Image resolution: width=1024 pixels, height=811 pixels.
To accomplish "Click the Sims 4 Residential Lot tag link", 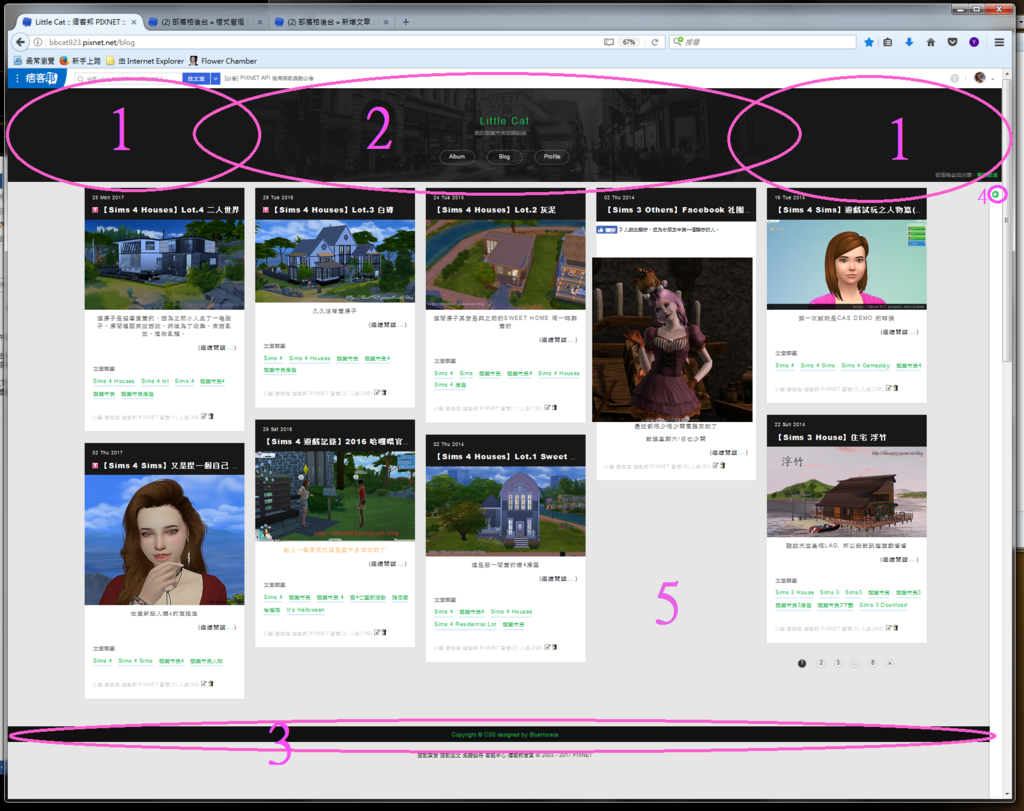I will point(465,624).
